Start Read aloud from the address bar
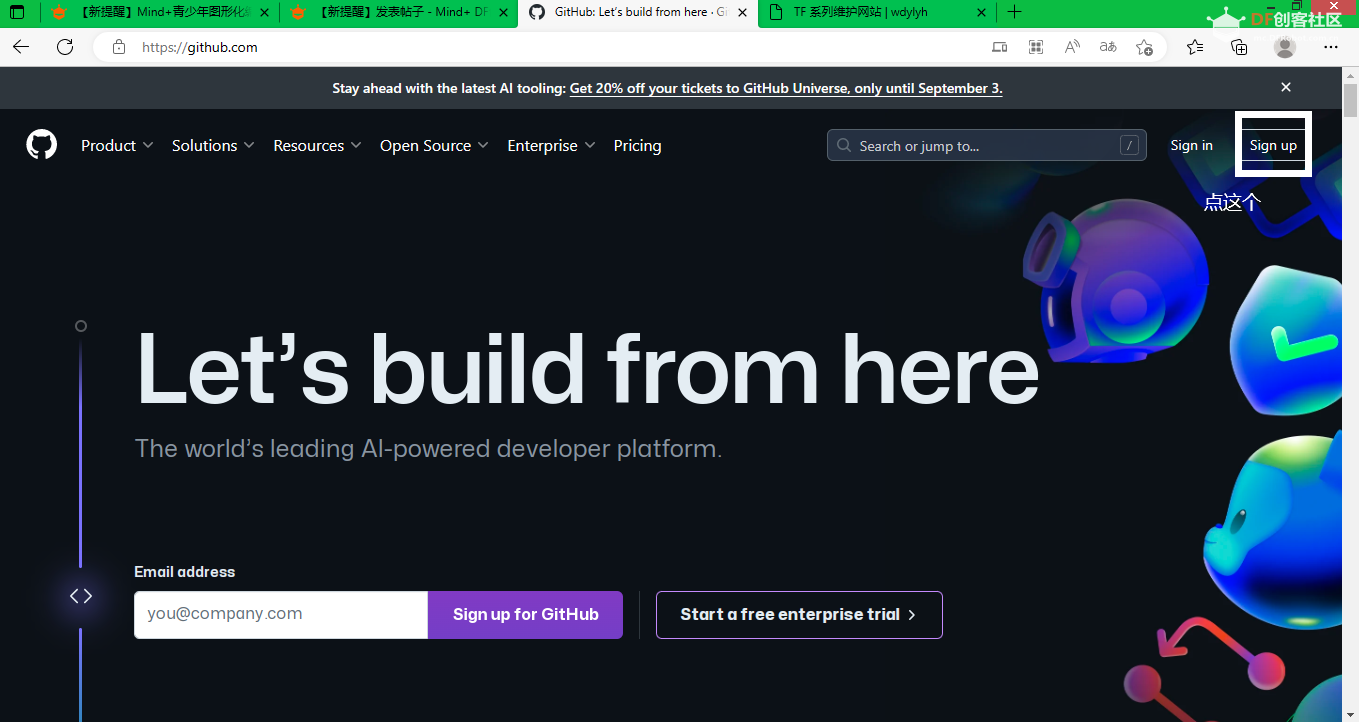 [1072, 47]
